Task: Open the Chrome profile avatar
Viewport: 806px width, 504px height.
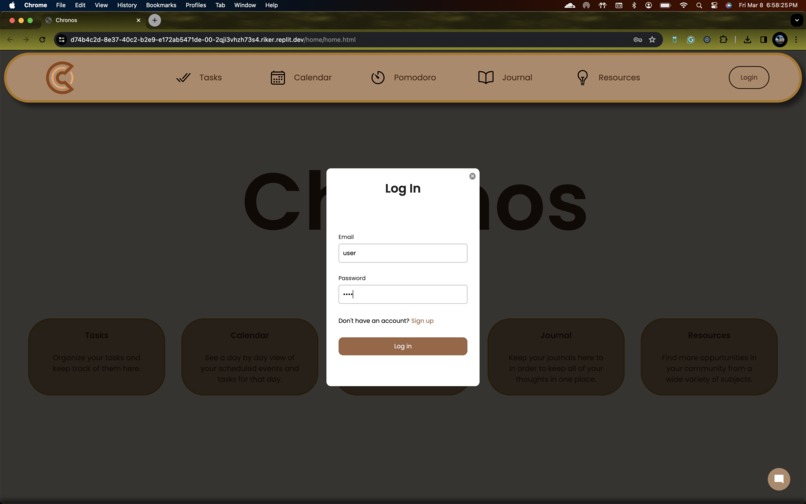Action: tap(780, 40)
